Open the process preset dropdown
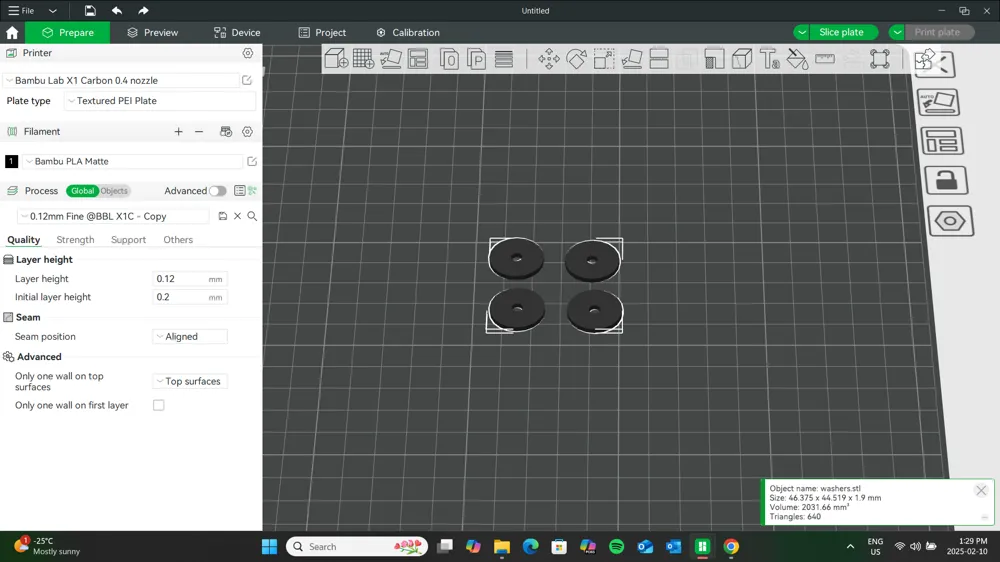Screen dimensions: 1000x562 coord(113,216)
